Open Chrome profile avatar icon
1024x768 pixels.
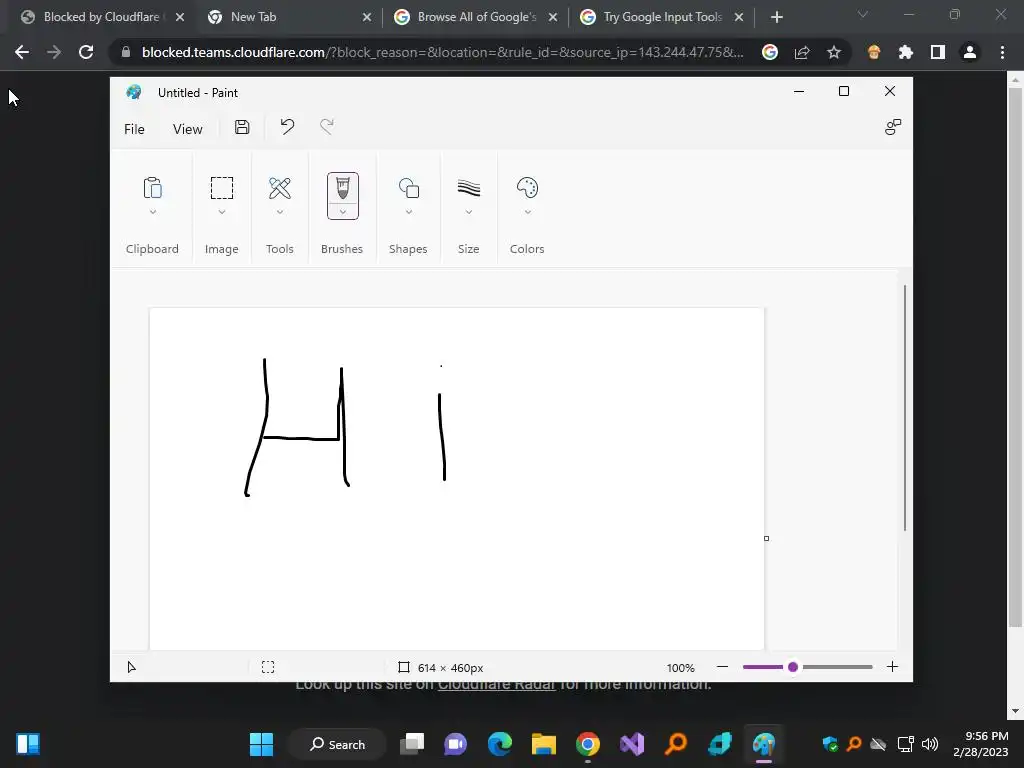coord(970,52)
